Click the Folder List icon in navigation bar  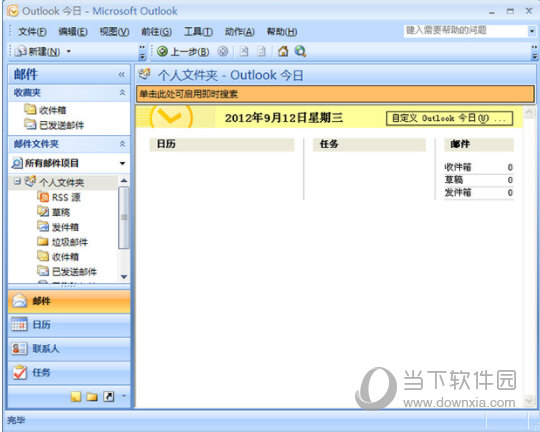click(92, 397)
